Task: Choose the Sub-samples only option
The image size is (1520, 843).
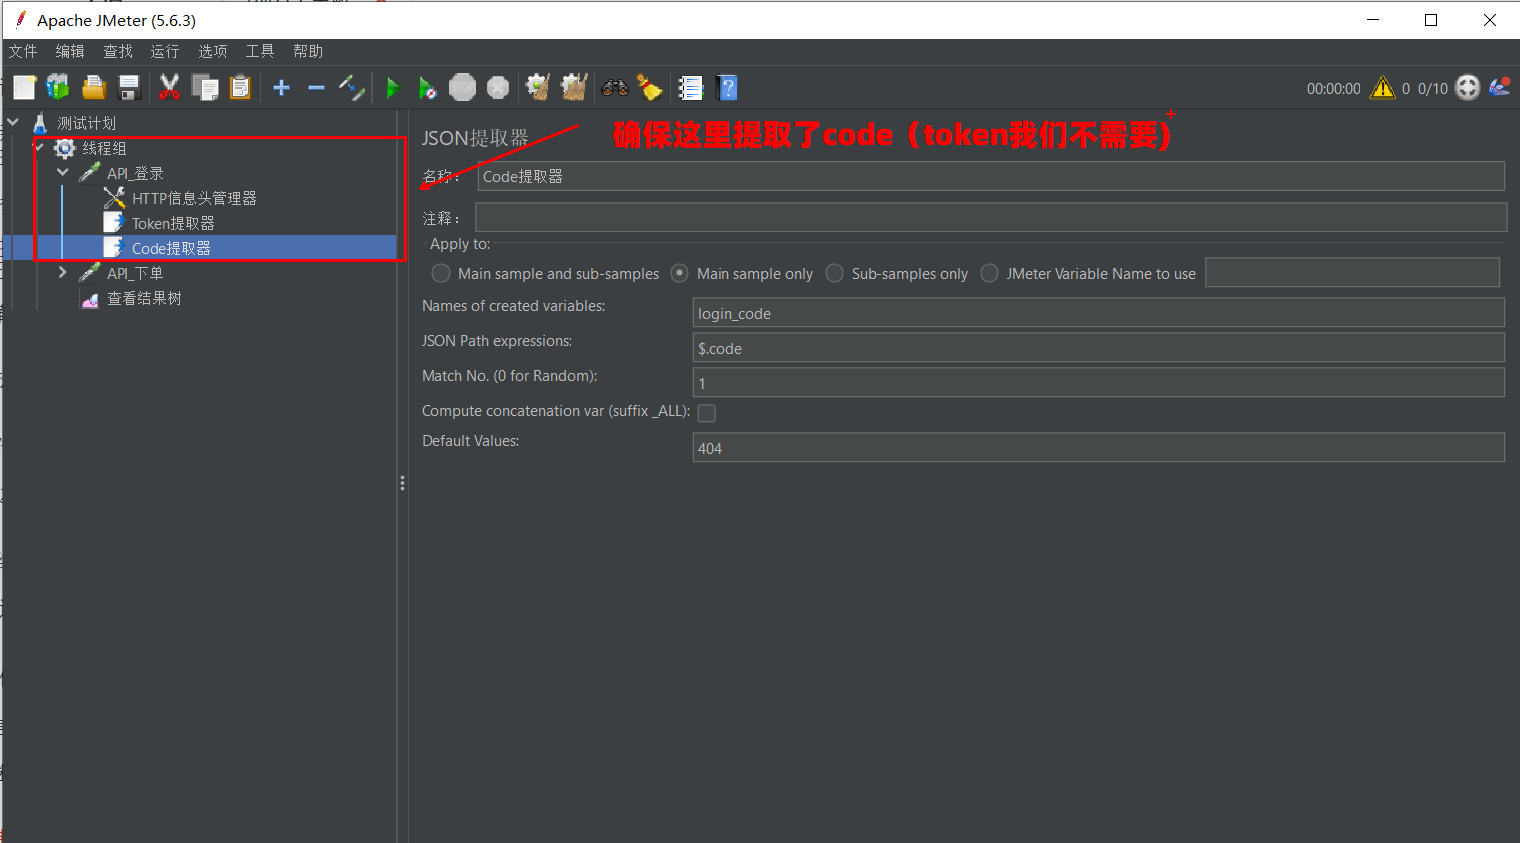Action: (835, 273)
